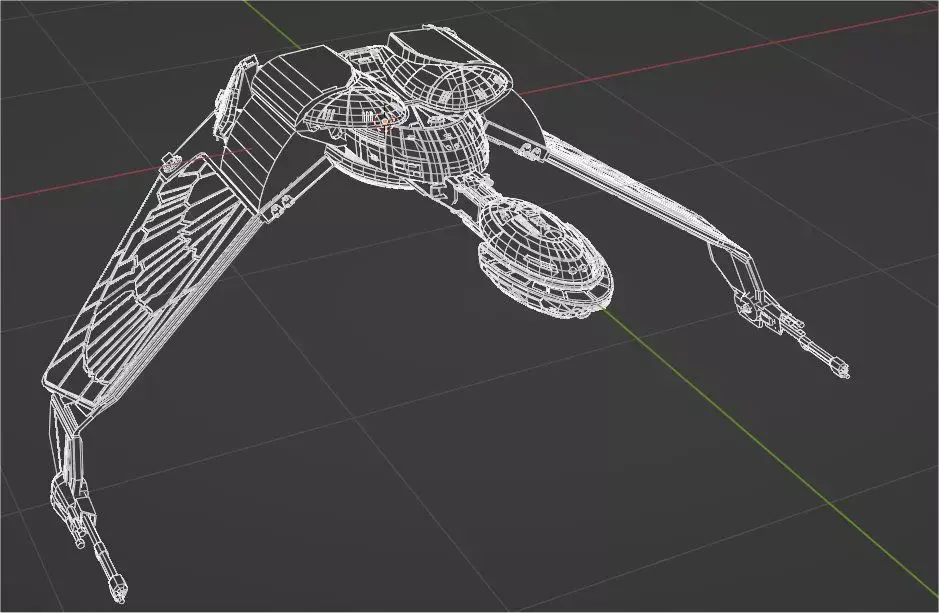The height and width of the screenshot is (613, 939).
Task: Click the forward bridge pod of the wireframe ship
Action: pos(545,259)
